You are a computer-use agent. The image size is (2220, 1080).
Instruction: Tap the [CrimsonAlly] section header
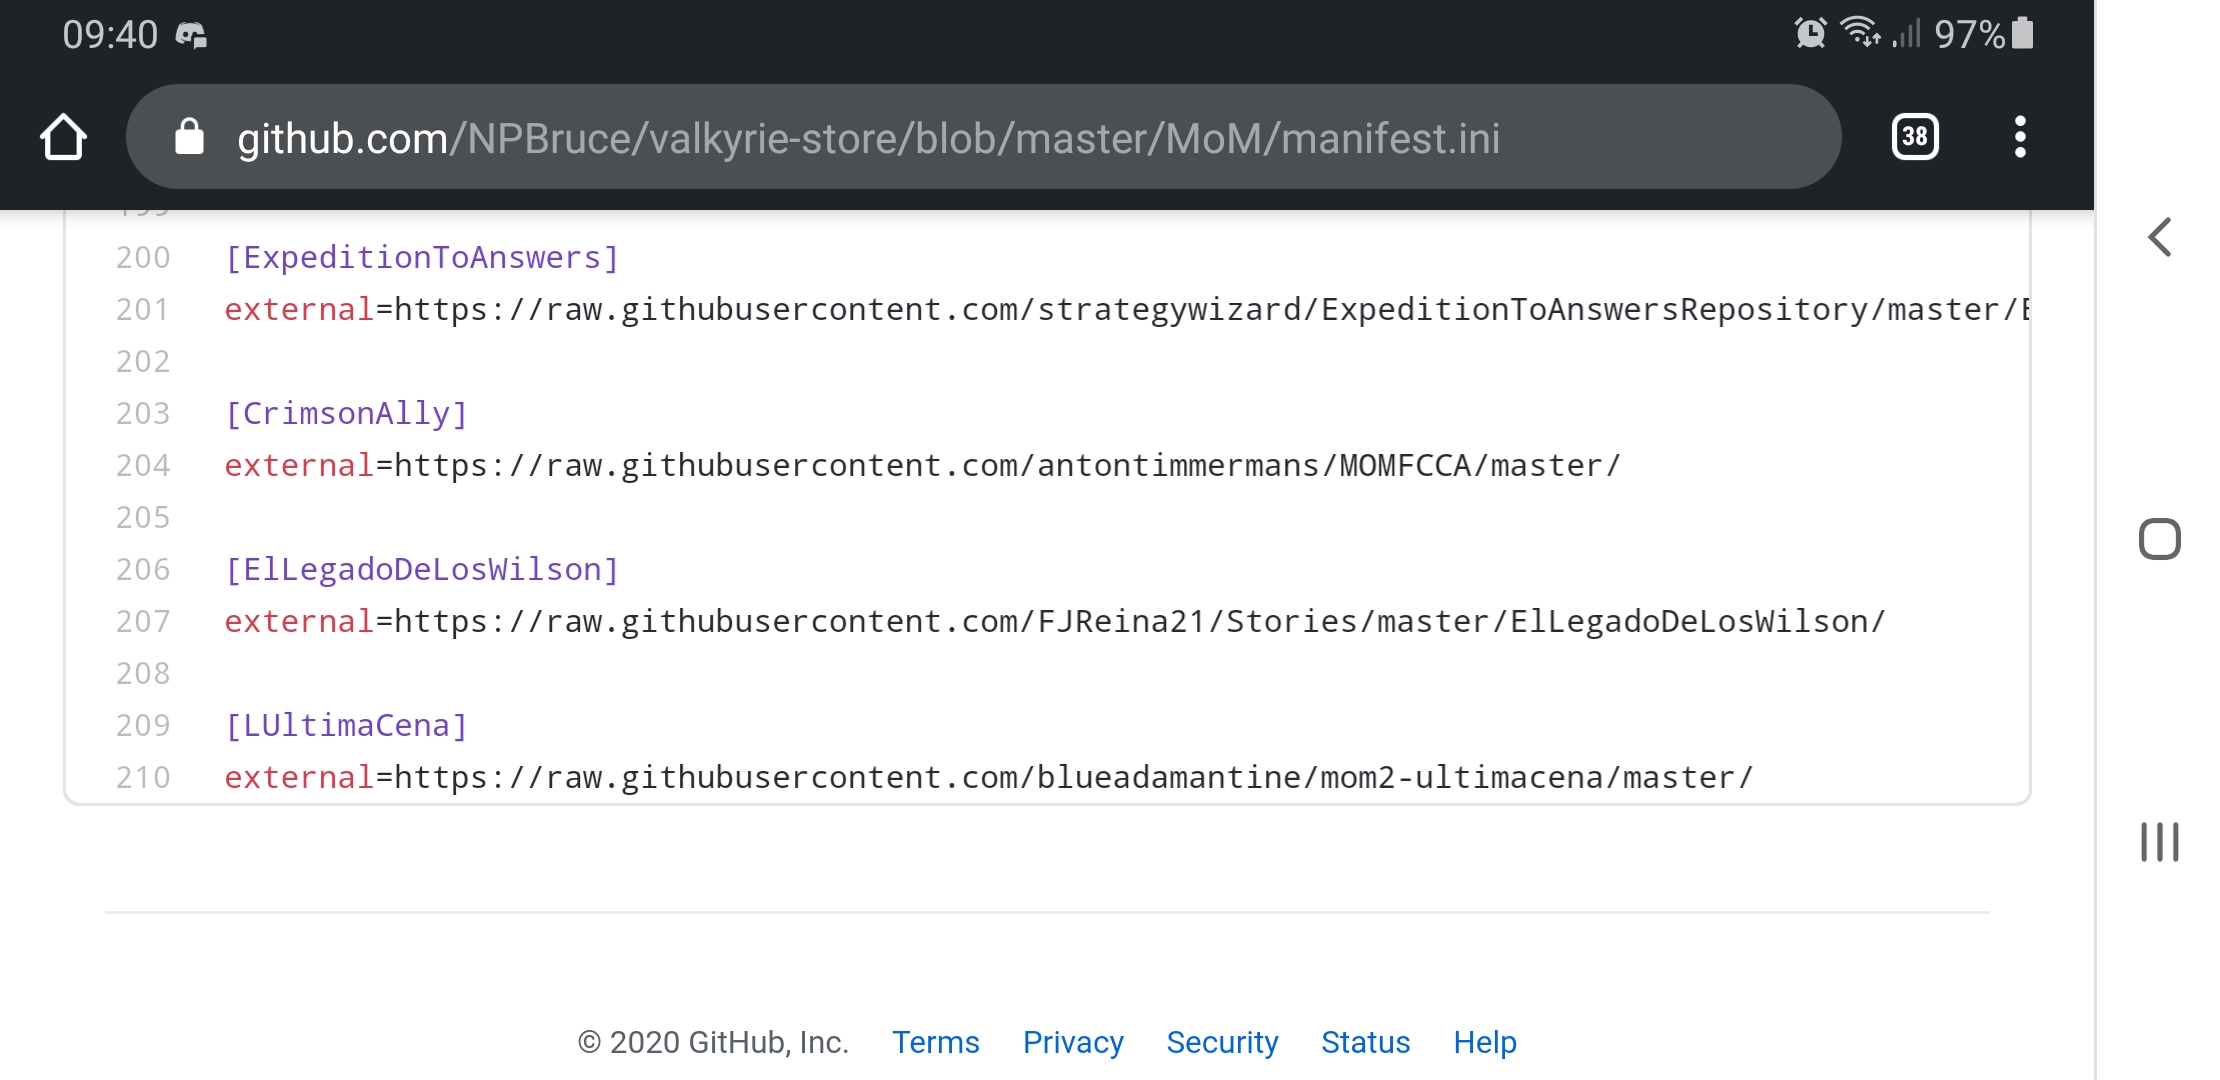346,414
